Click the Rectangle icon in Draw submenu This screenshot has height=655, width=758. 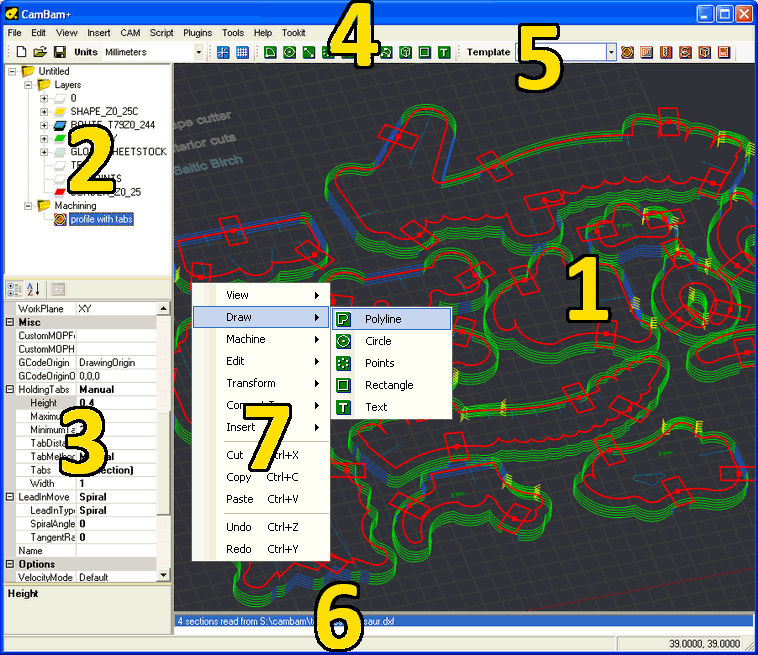343,385
